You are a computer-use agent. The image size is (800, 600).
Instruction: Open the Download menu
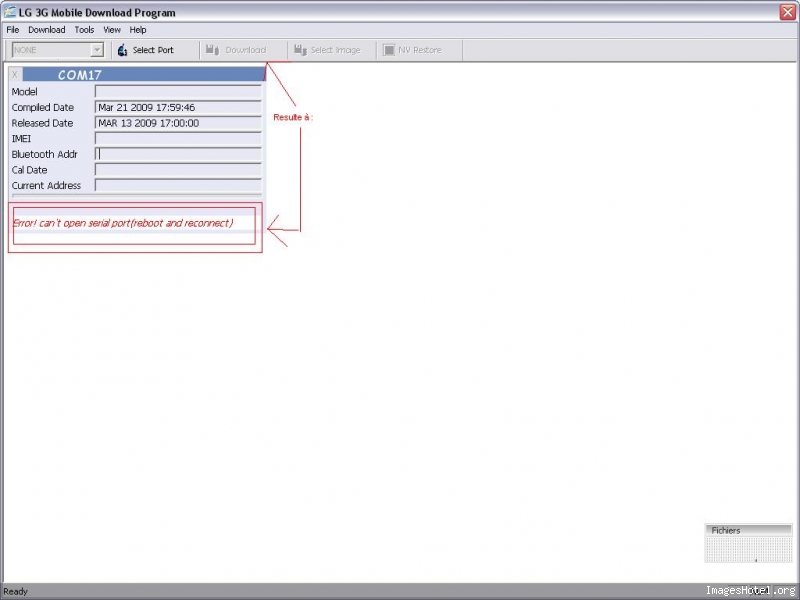point(46,30)
